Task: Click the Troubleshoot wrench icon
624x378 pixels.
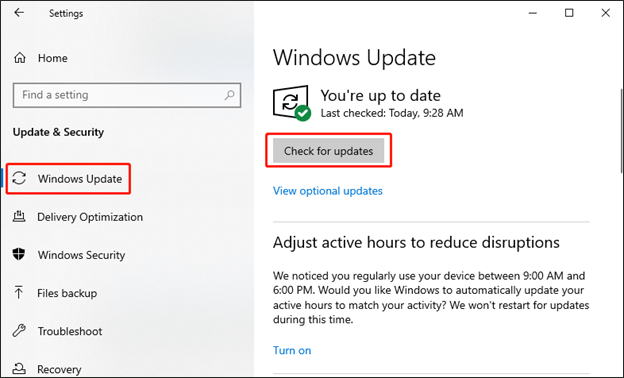Action: coord(19,331)
